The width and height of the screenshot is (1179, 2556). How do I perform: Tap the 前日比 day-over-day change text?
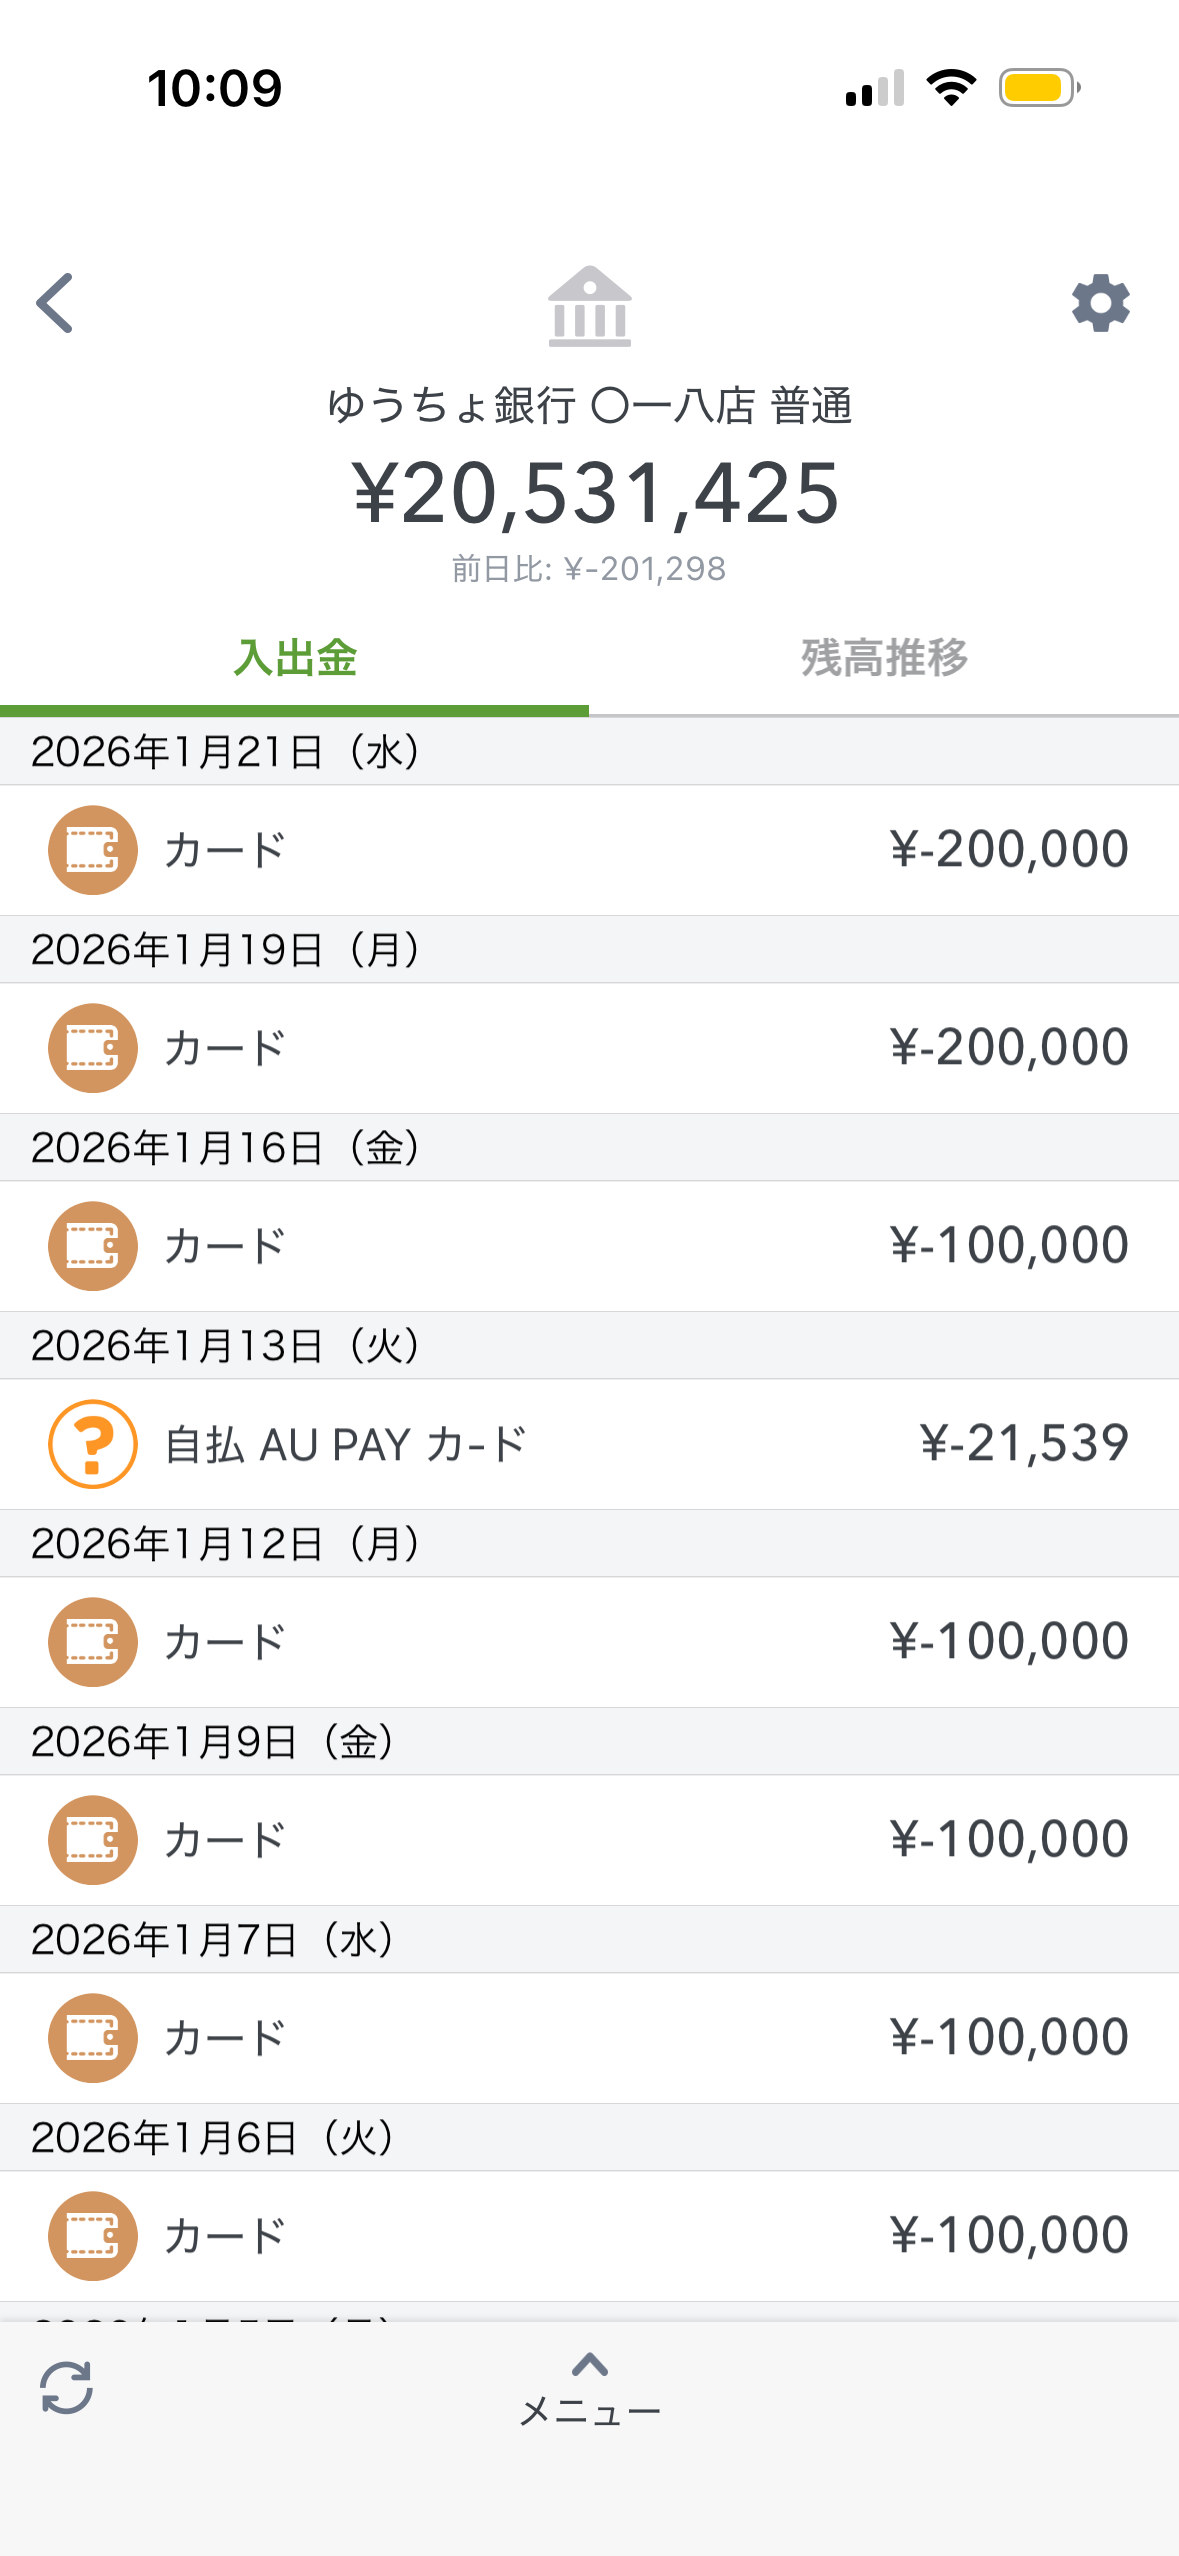click(589, 569)
